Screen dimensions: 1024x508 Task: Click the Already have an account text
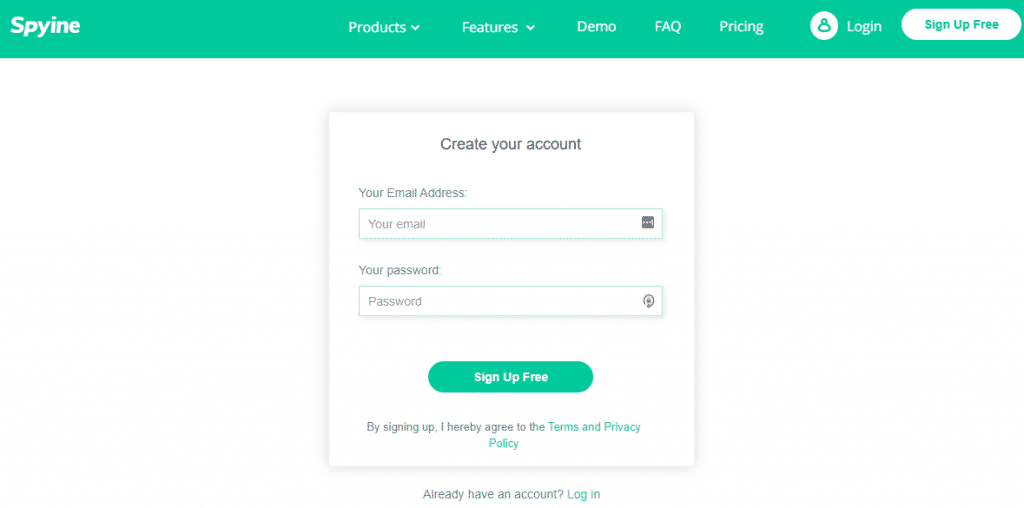pyautogui.click(x=492, y=494)
